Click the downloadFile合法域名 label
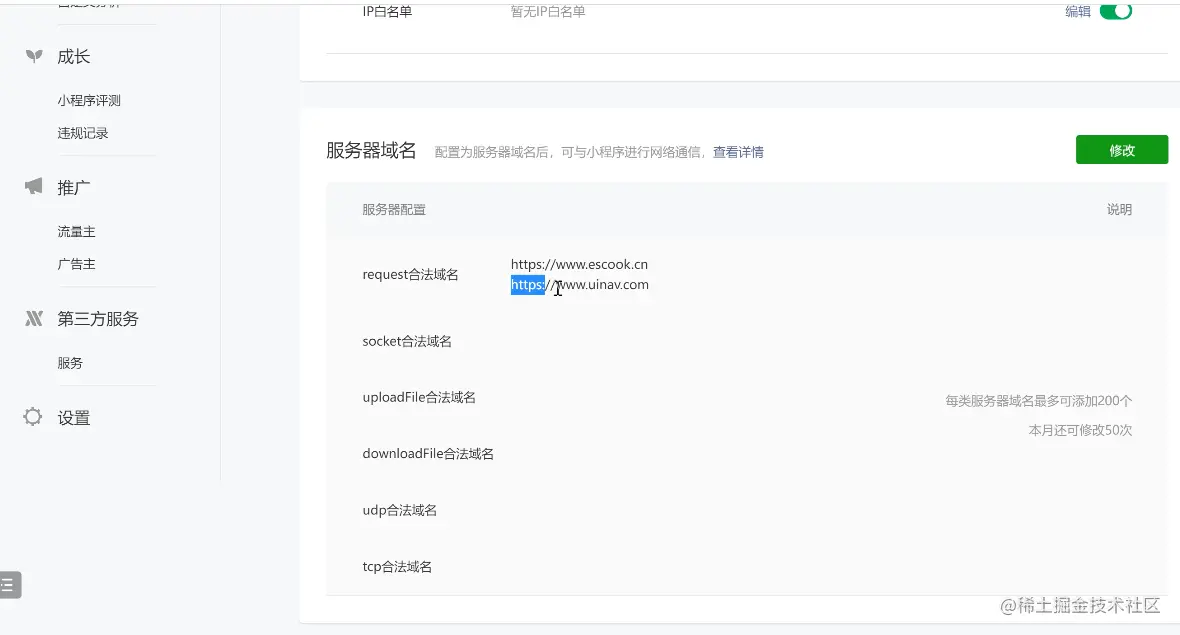Screen dimensions: 1180x635 [x=427, y=454]
